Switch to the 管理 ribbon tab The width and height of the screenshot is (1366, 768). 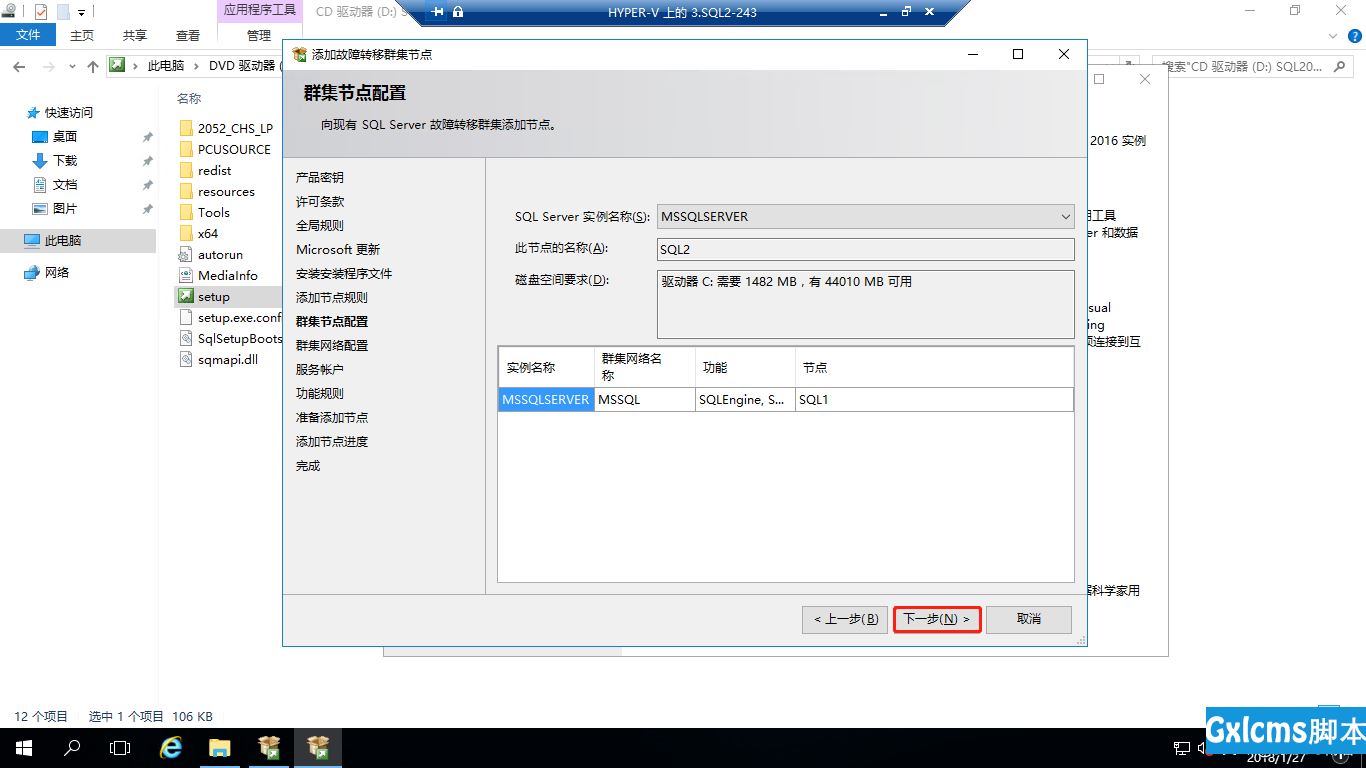pyautogui.click(x=259, y=35)
